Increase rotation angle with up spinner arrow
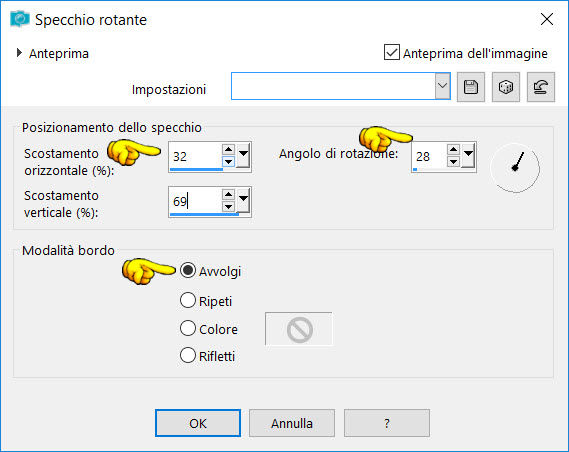The height and width of the screenshot is (452, 569). (453, 149)
